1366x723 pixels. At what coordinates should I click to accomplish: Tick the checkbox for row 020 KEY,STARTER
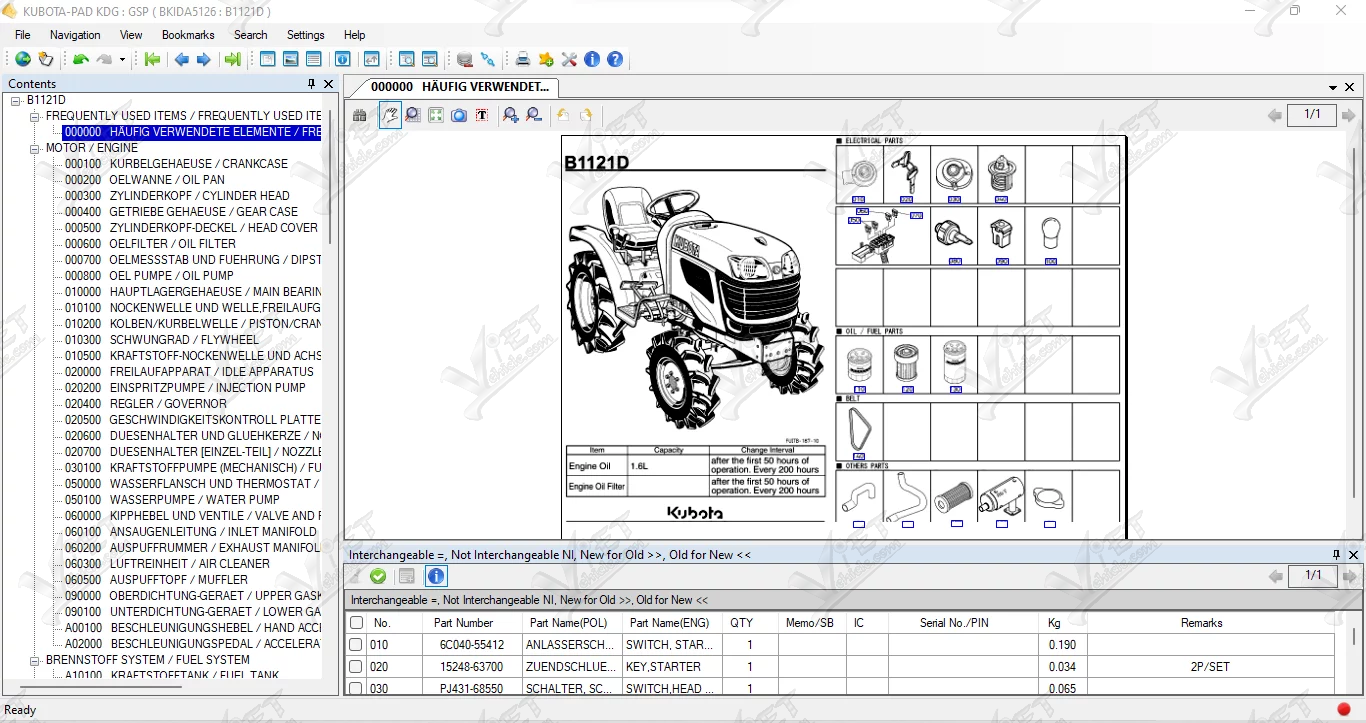[x=356, y=667]
